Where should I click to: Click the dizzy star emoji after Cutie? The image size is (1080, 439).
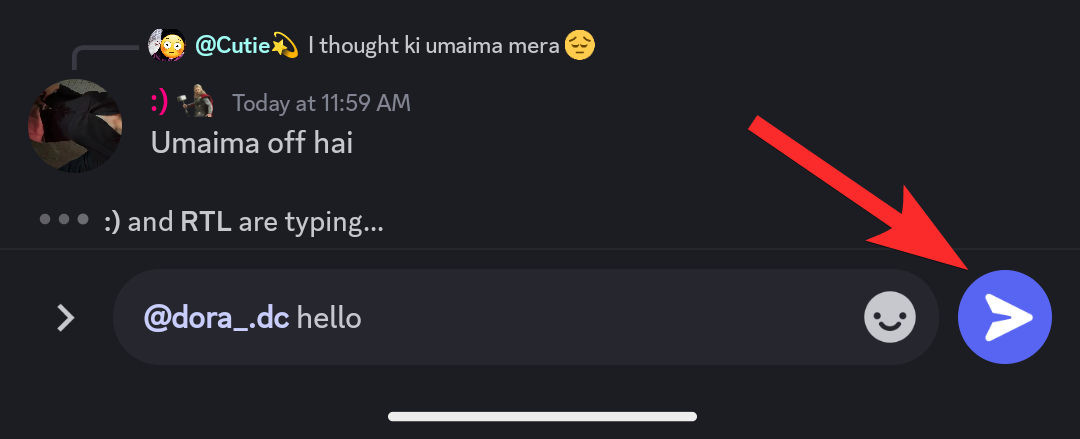click(x=284, y=44)
